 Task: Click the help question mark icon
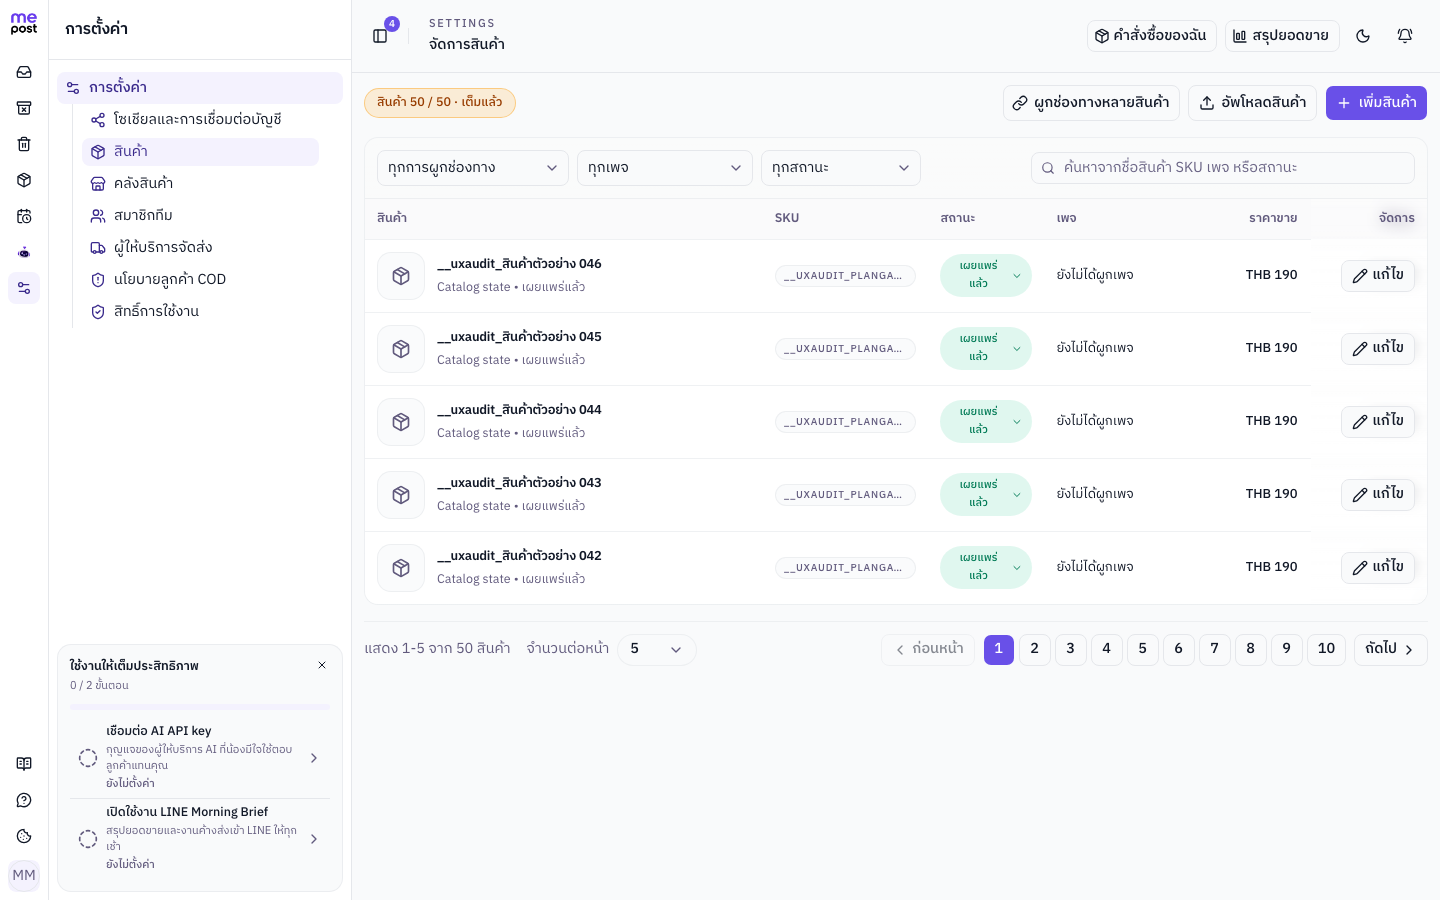coord(24,800)
